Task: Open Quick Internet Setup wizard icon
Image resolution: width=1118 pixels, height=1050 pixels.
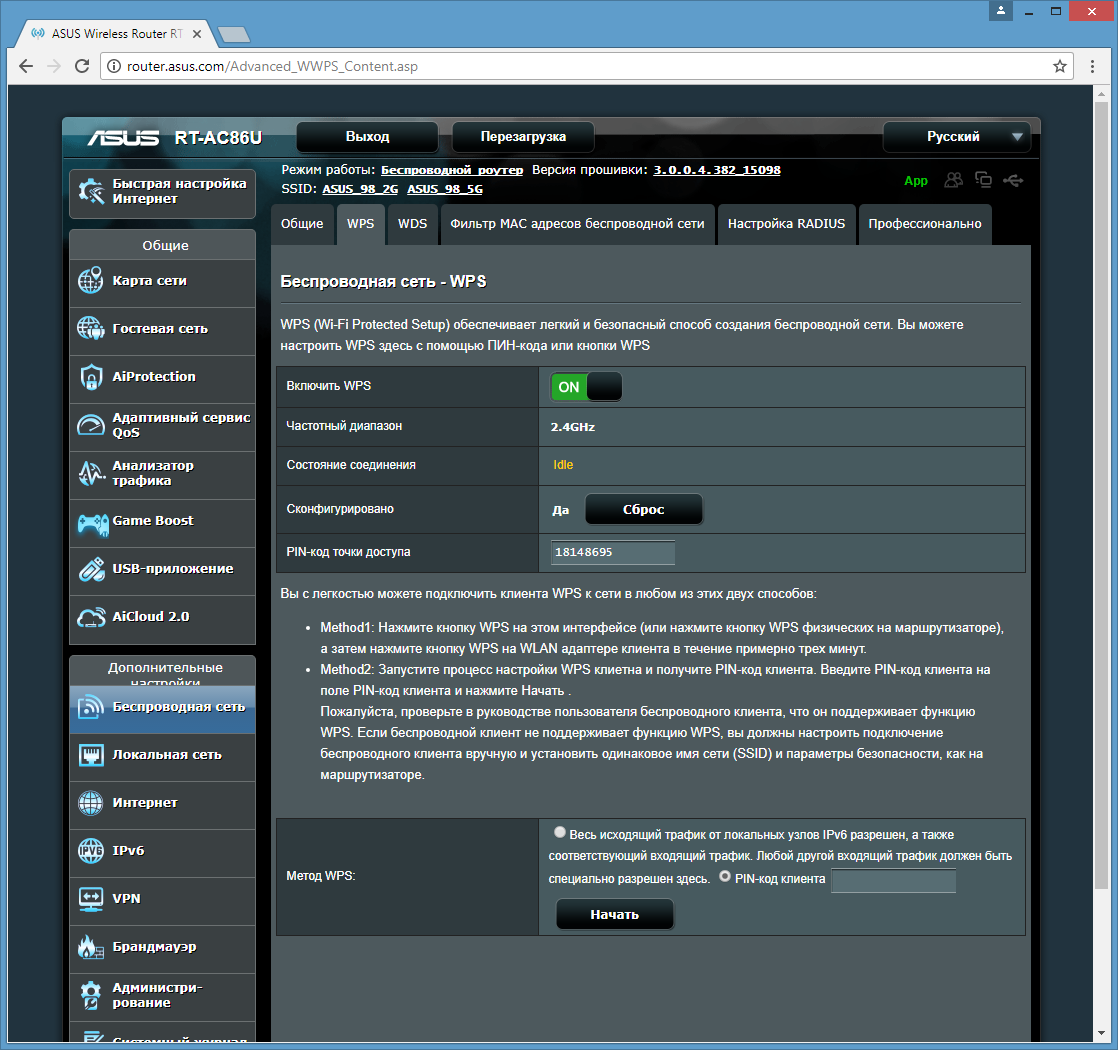Action: point(91,191)
